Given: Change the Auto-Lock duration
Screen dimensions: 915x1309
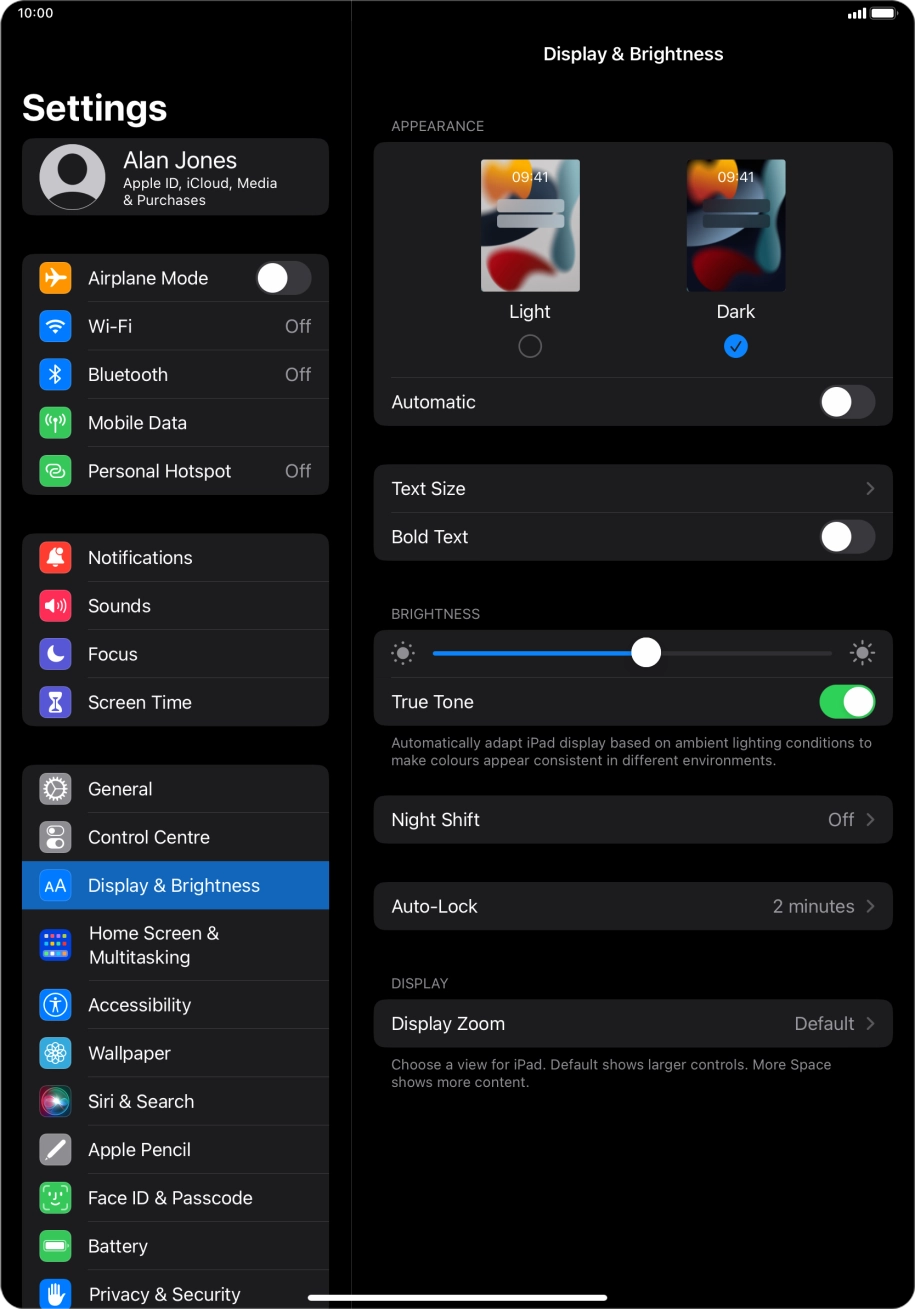Looking at the screenshot, I should click(633, 906).
